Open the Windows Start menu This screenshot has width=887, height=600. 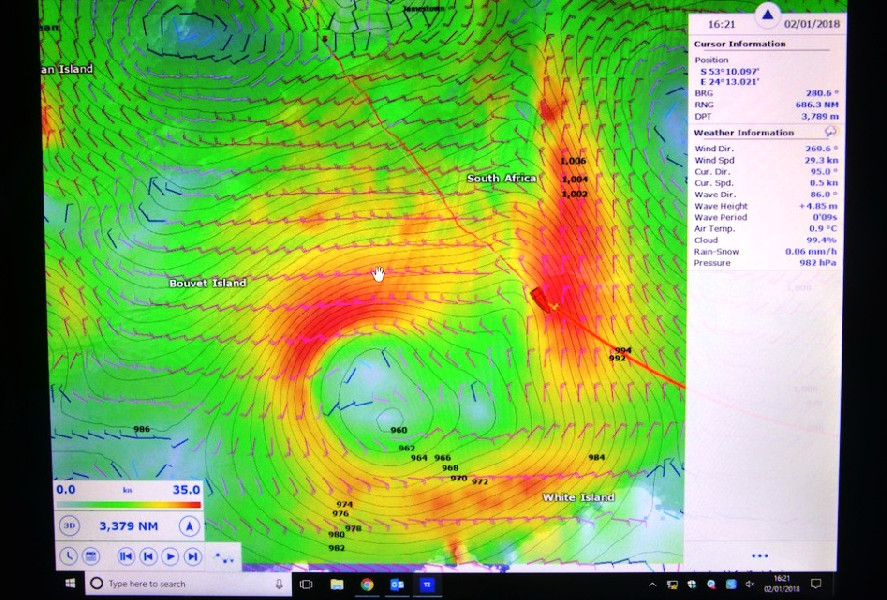(71, 583)
